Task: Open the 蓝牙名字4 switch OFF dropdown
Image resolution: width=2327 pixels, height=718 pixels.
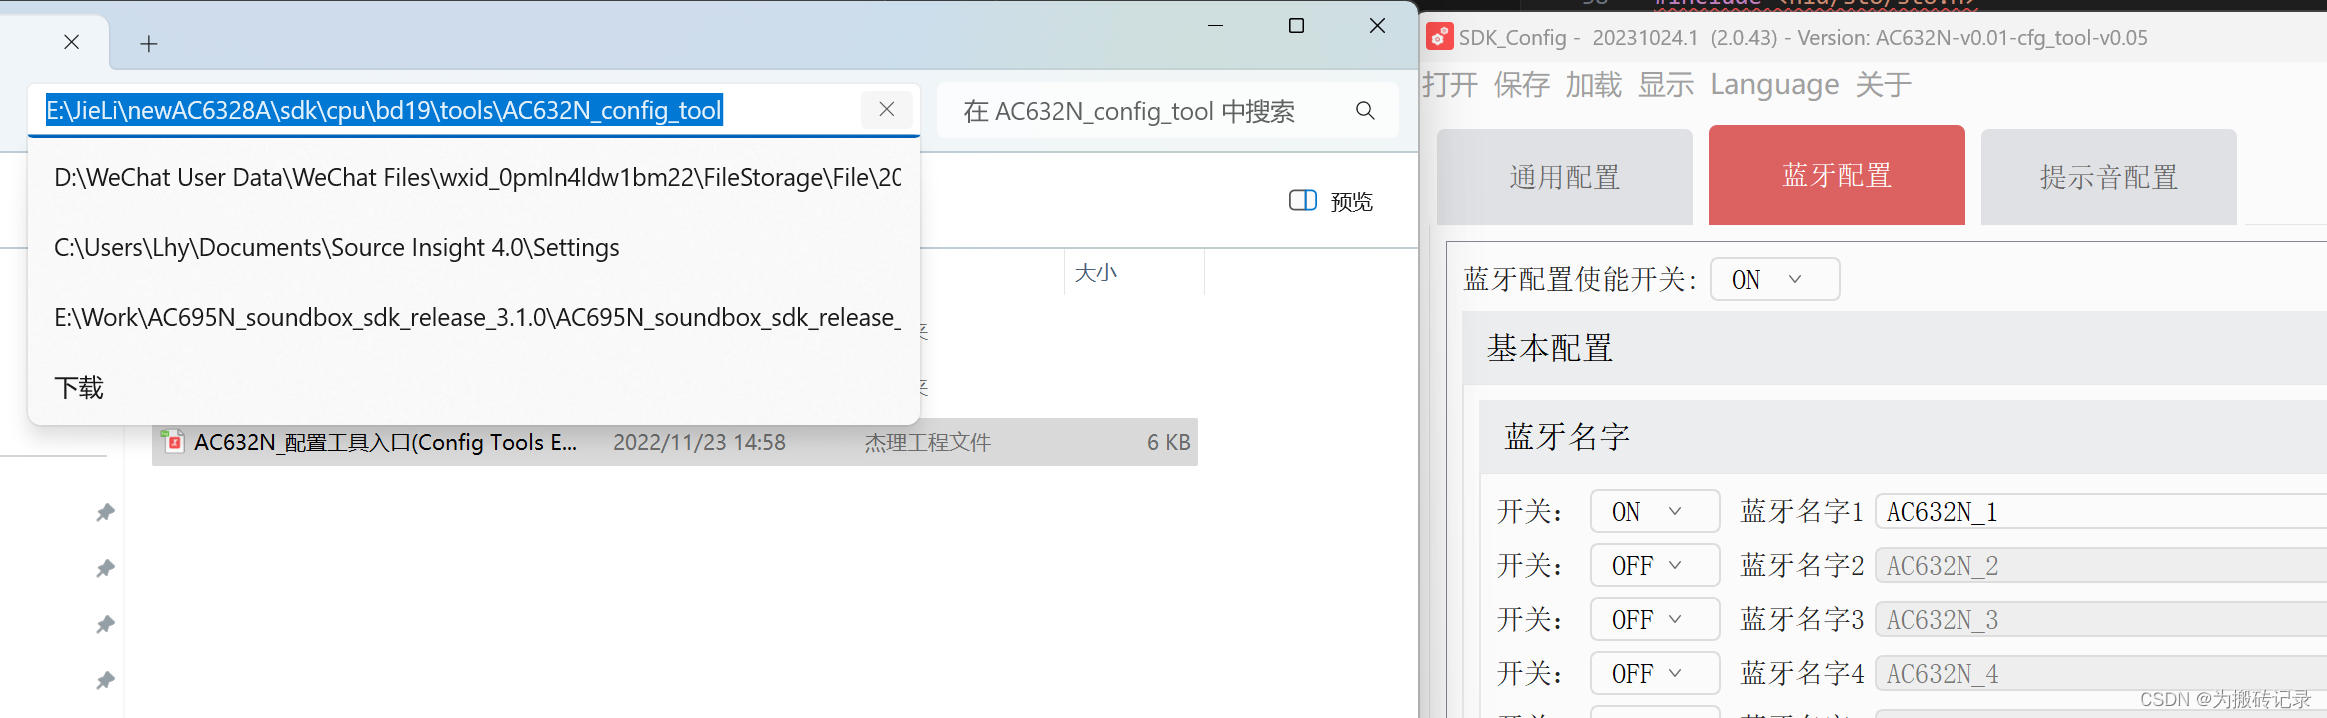Action: click(x=1655, y=673)
